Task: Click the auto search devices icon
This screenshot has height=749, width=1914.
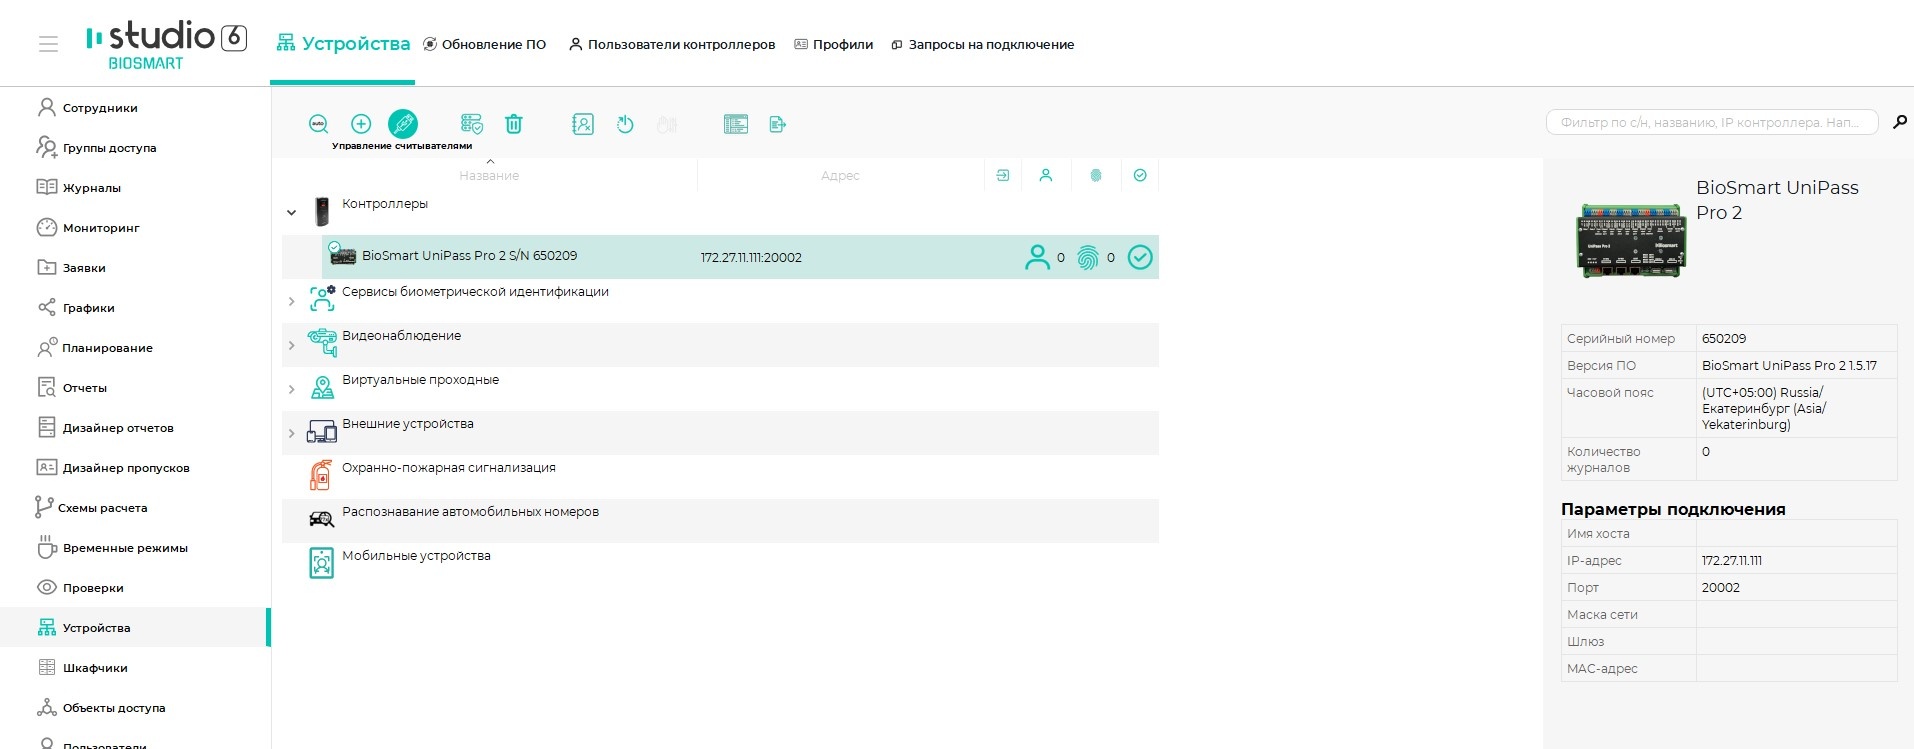Action: click(x=318, y=124)
